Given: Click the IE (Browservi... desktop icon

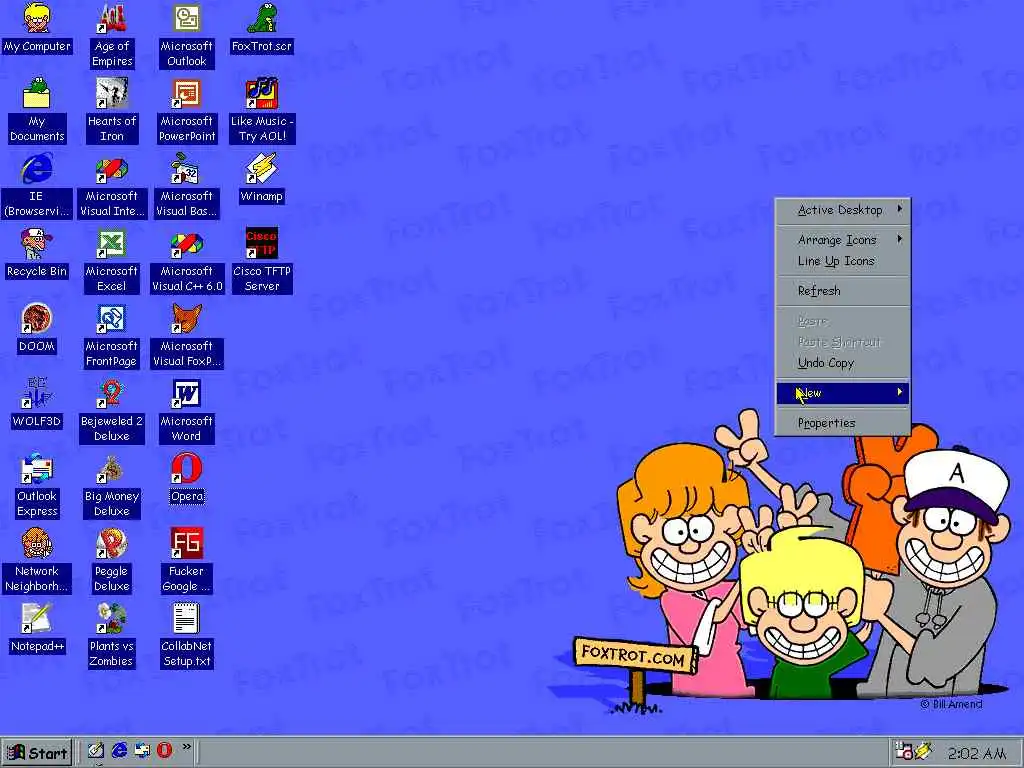Looking at the screenshot, I should (x=37, y=185).
